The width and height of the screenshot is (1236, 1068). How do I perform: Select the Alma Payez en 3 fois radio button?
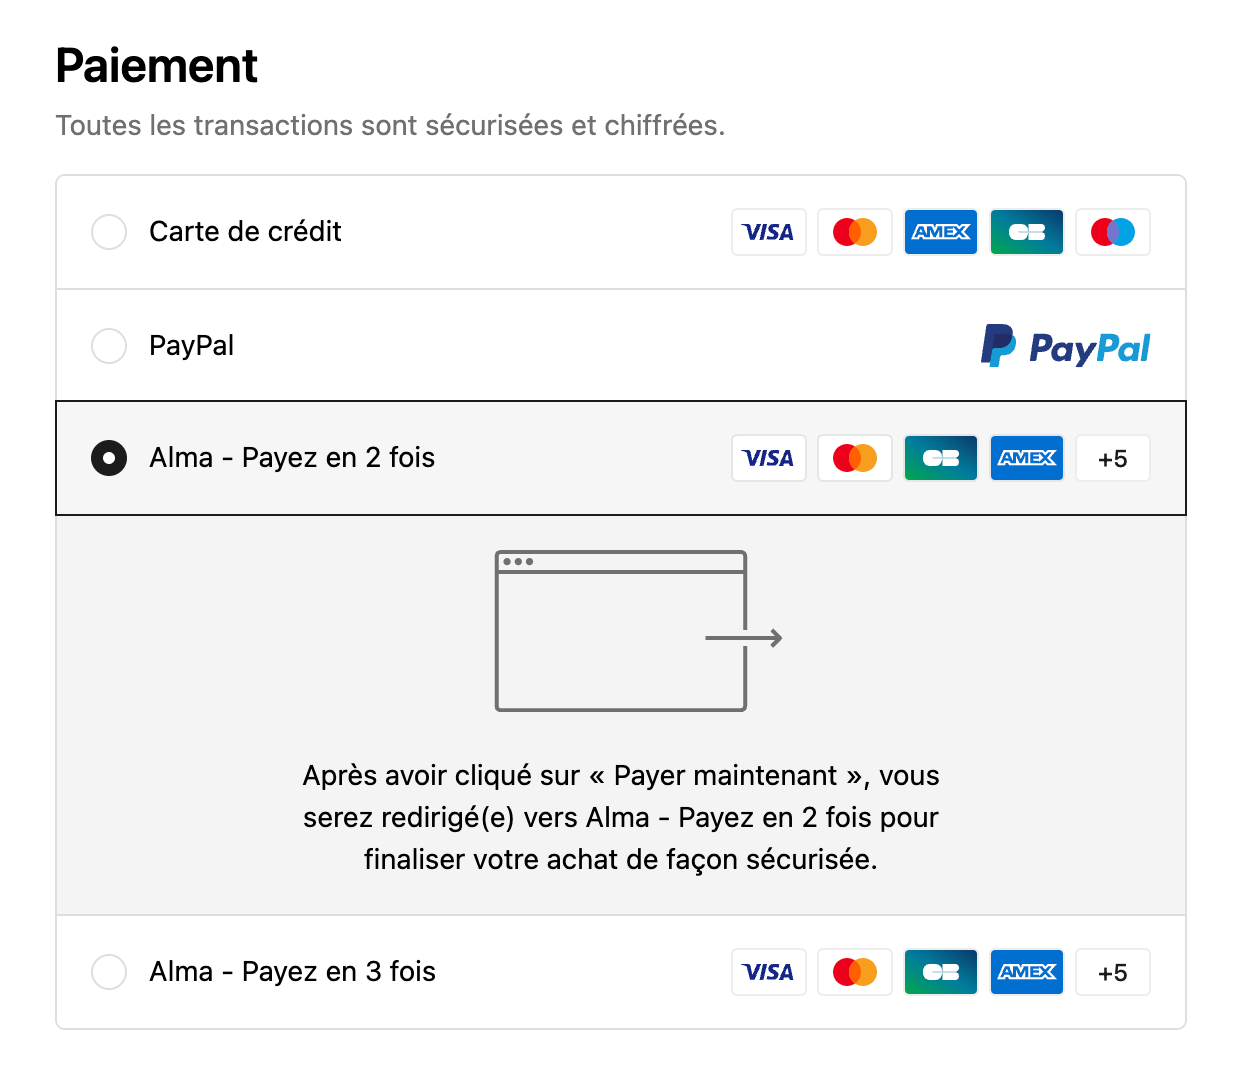coord(109,972)
